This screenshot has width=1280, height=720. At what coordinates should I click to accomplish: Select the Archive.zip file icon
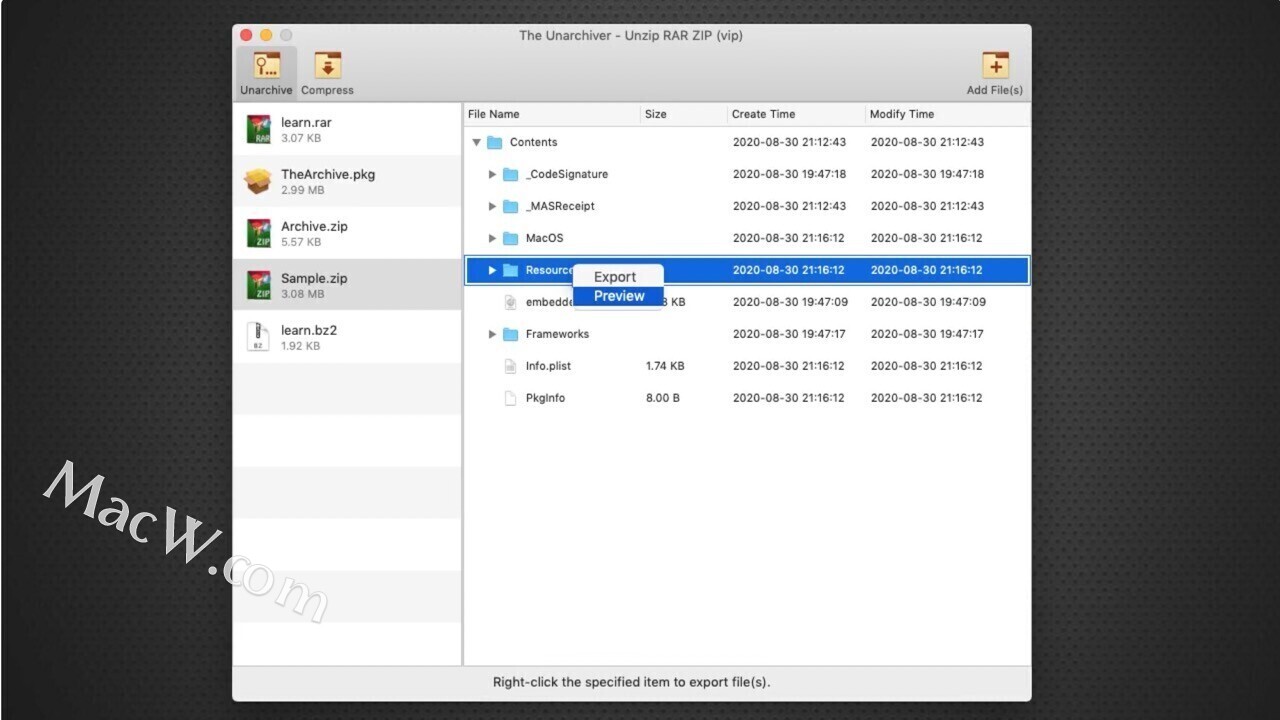(x=258, y=234)
